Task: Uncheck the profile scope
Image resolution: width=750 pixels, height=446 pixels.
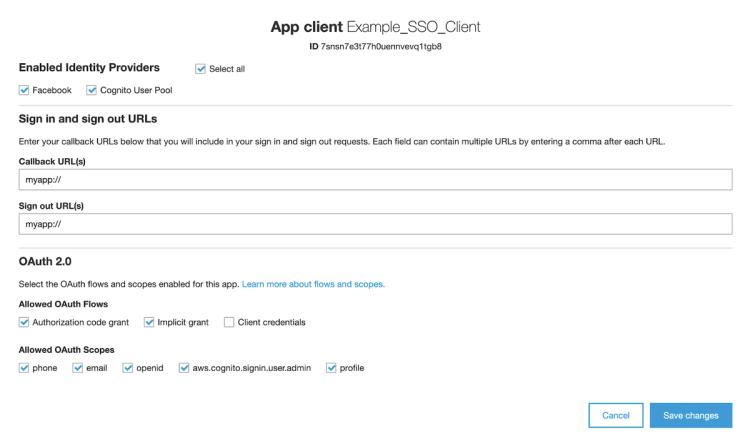Action: [x=331, y=368]
